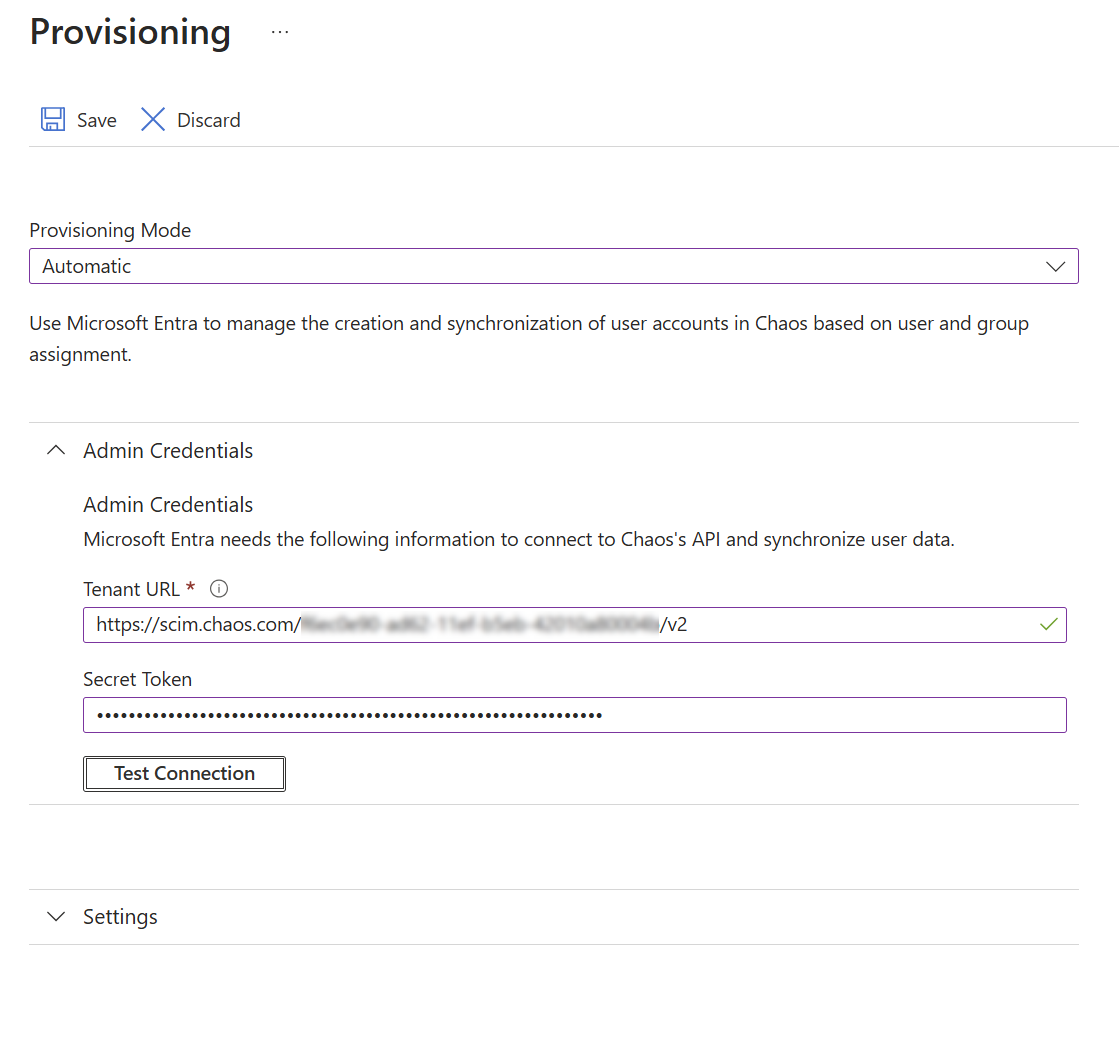Click the Tenant URL label text
Image resolution: width=1119 pixels, height=1047 pixels.
(x=131, y=590)
